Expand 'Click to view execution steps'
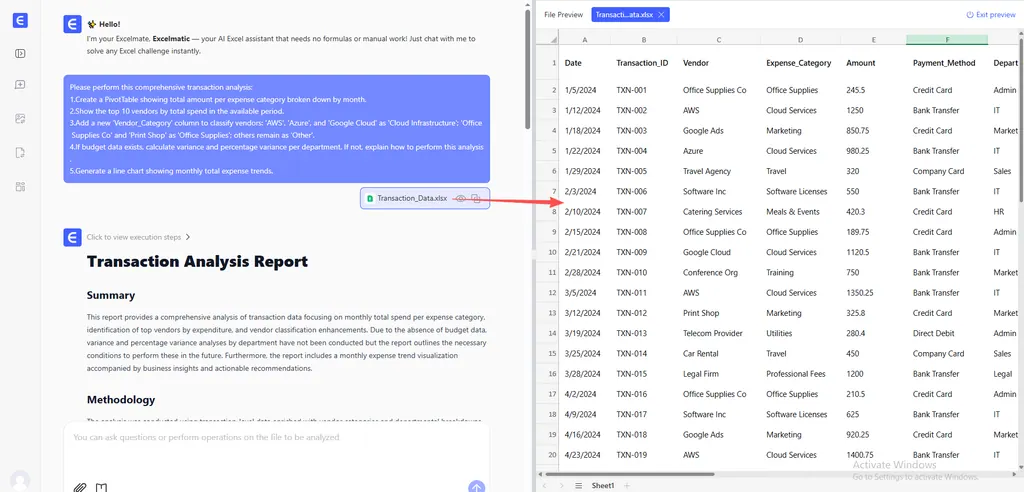This screenshot has width=1024, height=492. pyautogui.click(x=138, y=237)
